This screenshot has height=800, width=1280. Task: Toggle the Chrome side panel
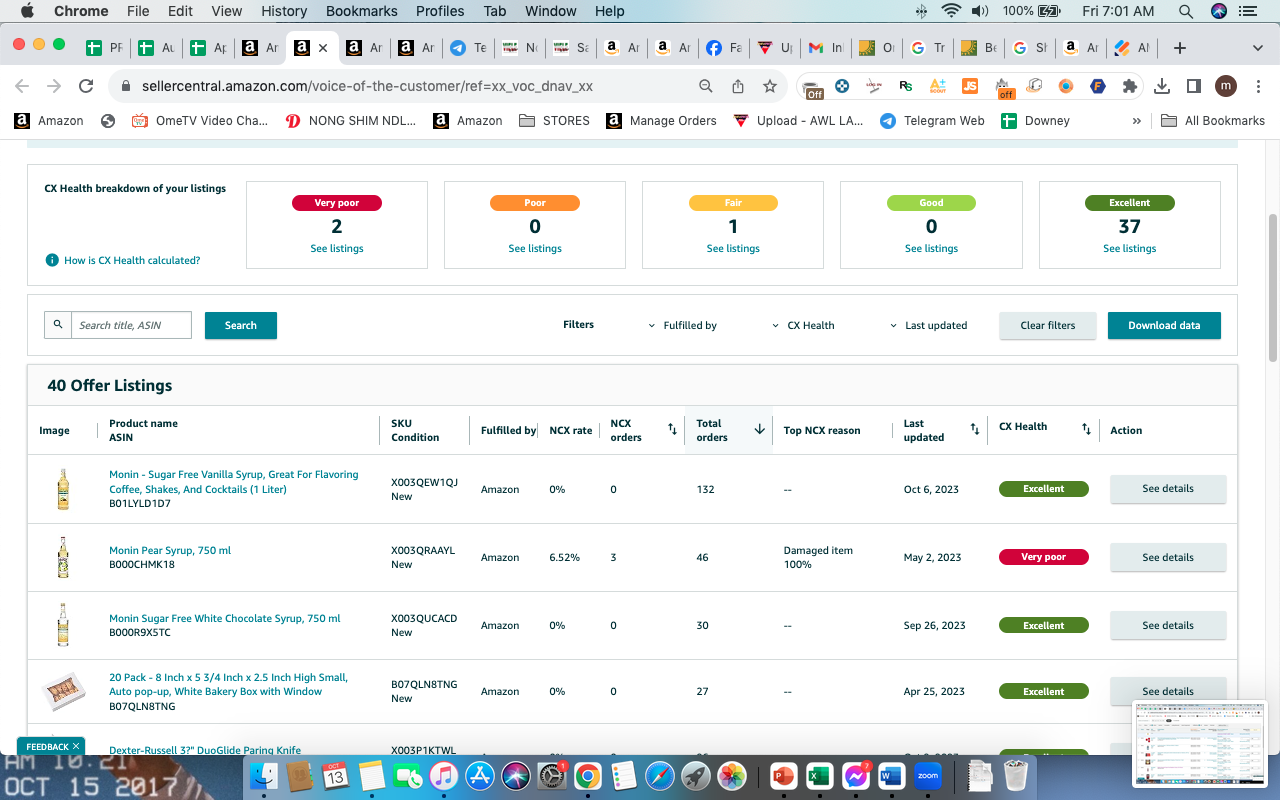(1193, 86)
